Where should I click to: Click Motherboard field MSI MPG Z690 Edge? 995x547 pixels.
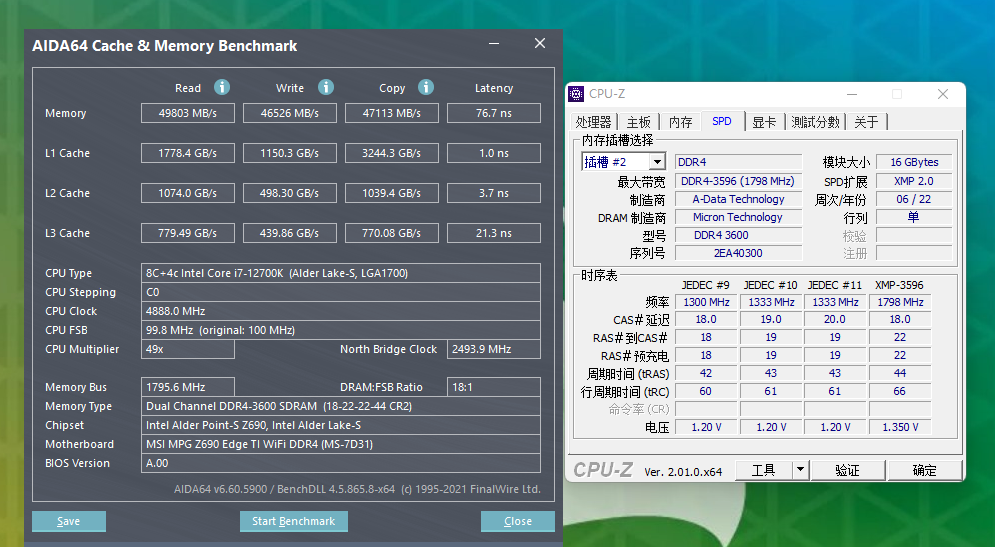pyautogui.click(x=341, y=444)
